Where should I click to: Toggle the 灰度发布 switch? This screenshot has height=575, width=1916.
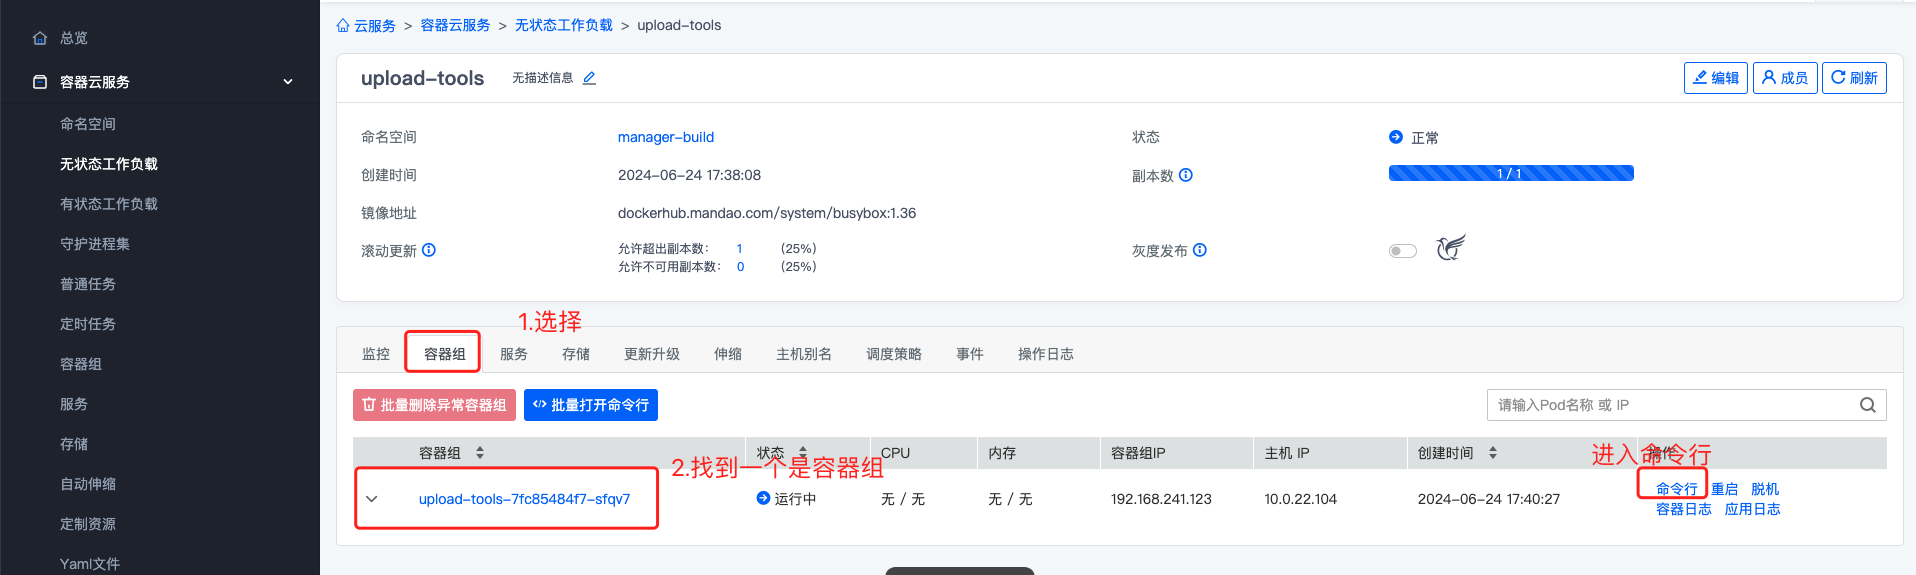point(1403,251)
